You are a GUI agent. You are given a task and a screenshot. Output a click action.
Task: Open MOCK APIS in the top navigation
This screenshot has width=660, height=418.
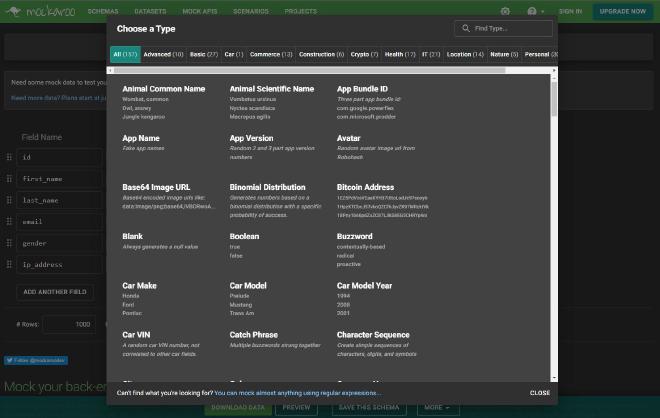point(200,11)
